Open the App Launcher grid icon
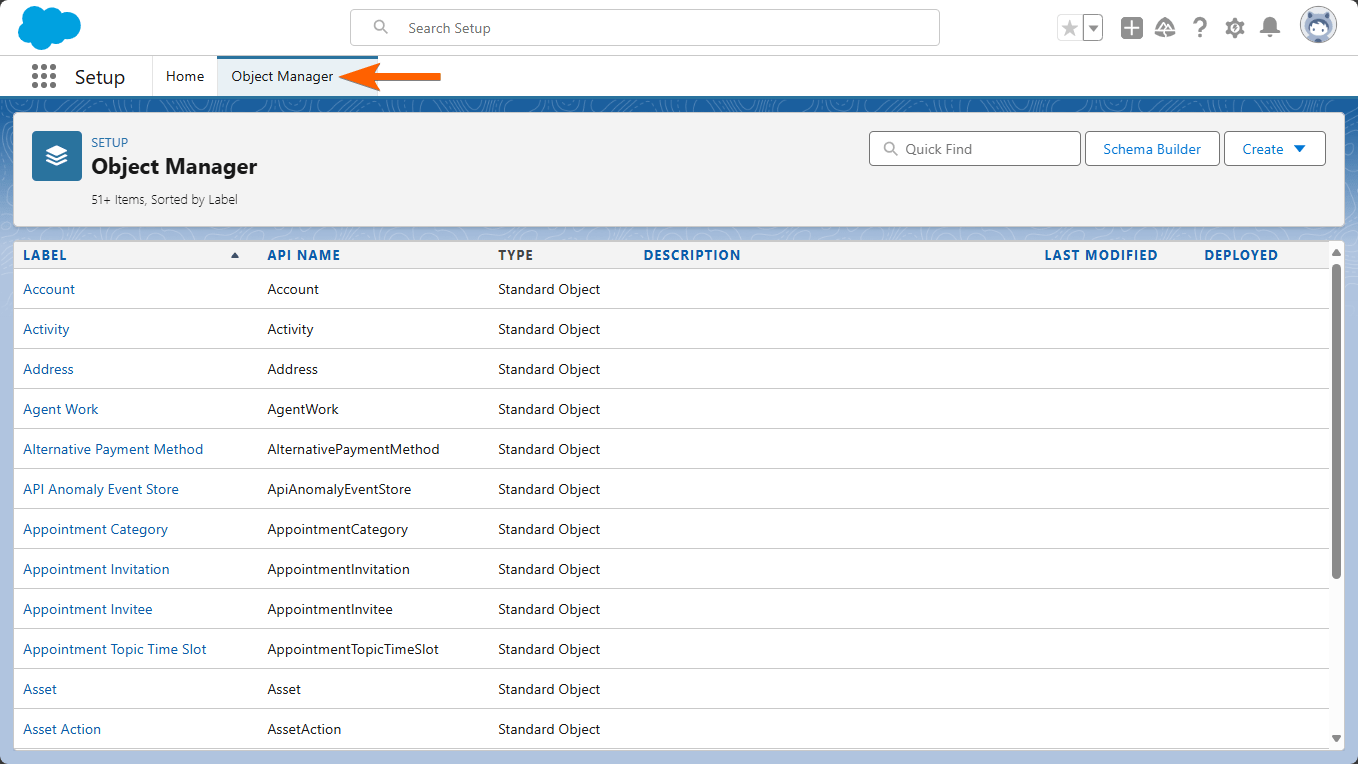Screen dimensions: 1358x764 pyautogui.click(x=43, y=77)
